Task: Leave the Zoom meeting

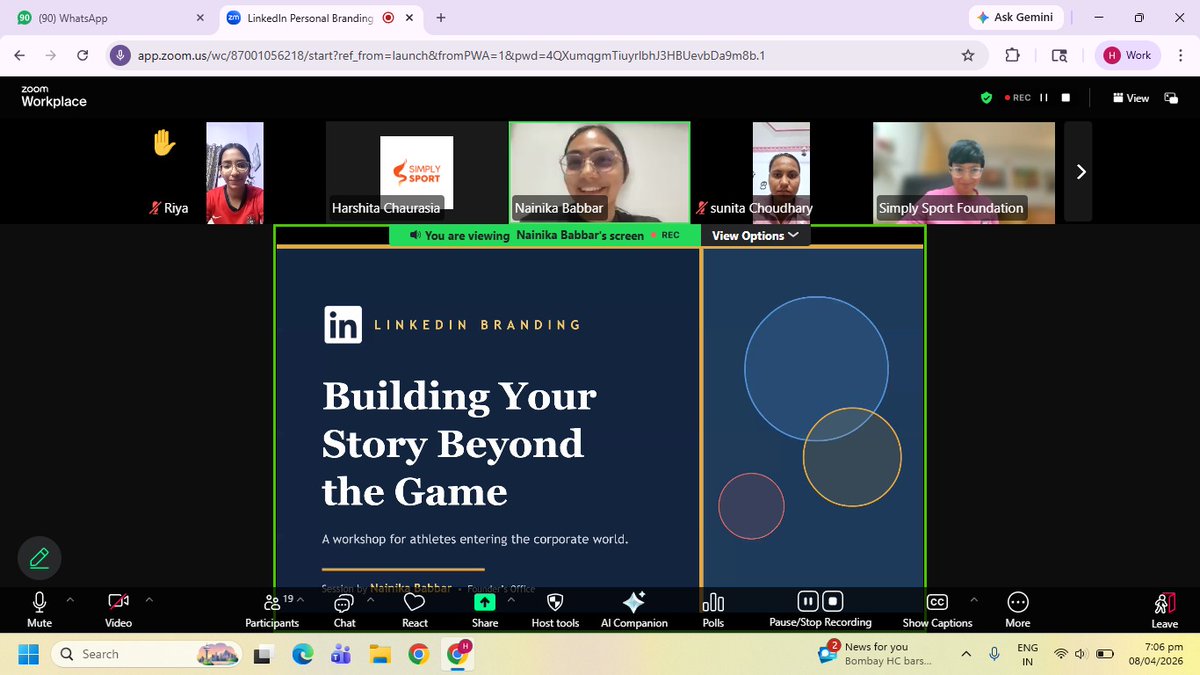Action: coord(1164,609)
